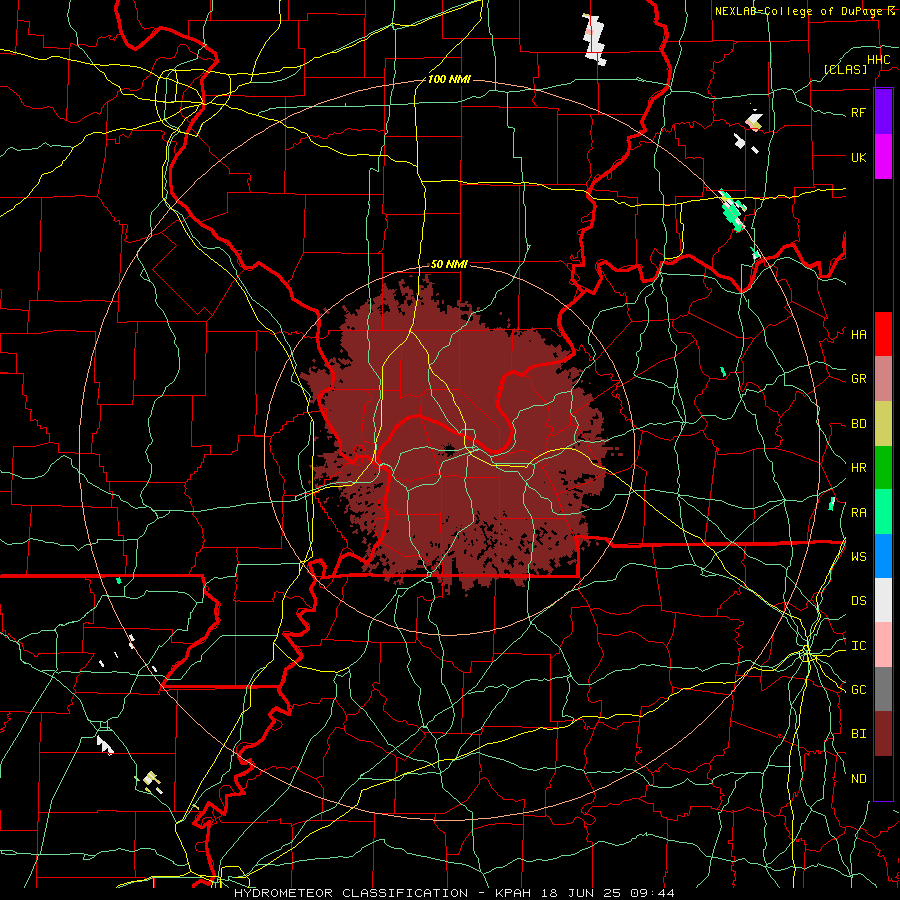Image resolution: width=900 pixels, height=900 pixels.
Task: Click the 'IC' legend label
Action: coord(858,646)
